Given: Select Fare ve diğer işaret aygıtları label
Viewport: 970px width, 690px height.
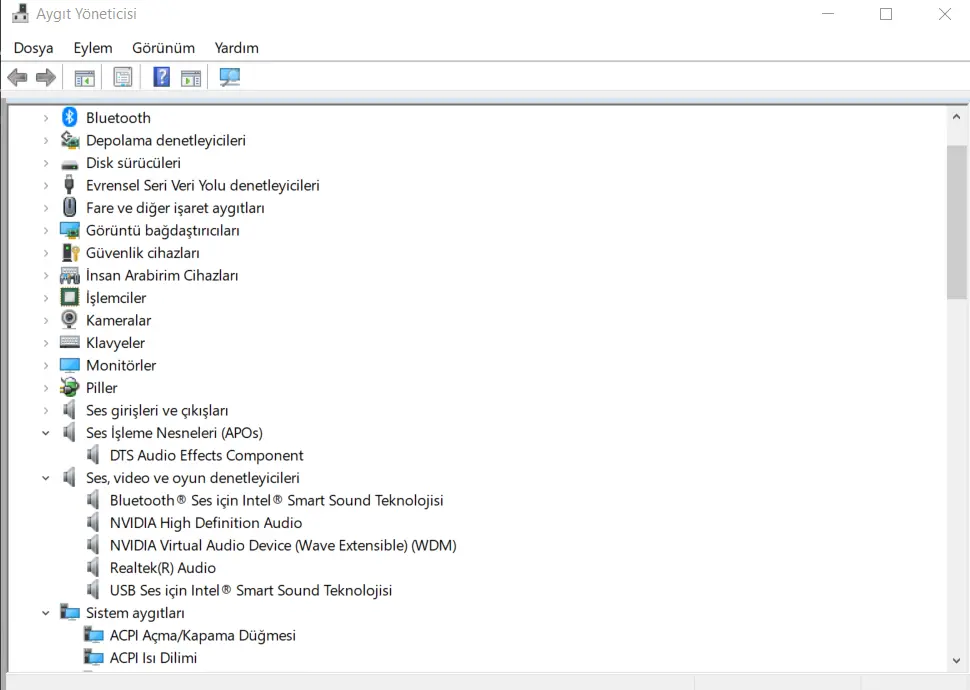Looking at the screenshot, I should tap(175, 208).
